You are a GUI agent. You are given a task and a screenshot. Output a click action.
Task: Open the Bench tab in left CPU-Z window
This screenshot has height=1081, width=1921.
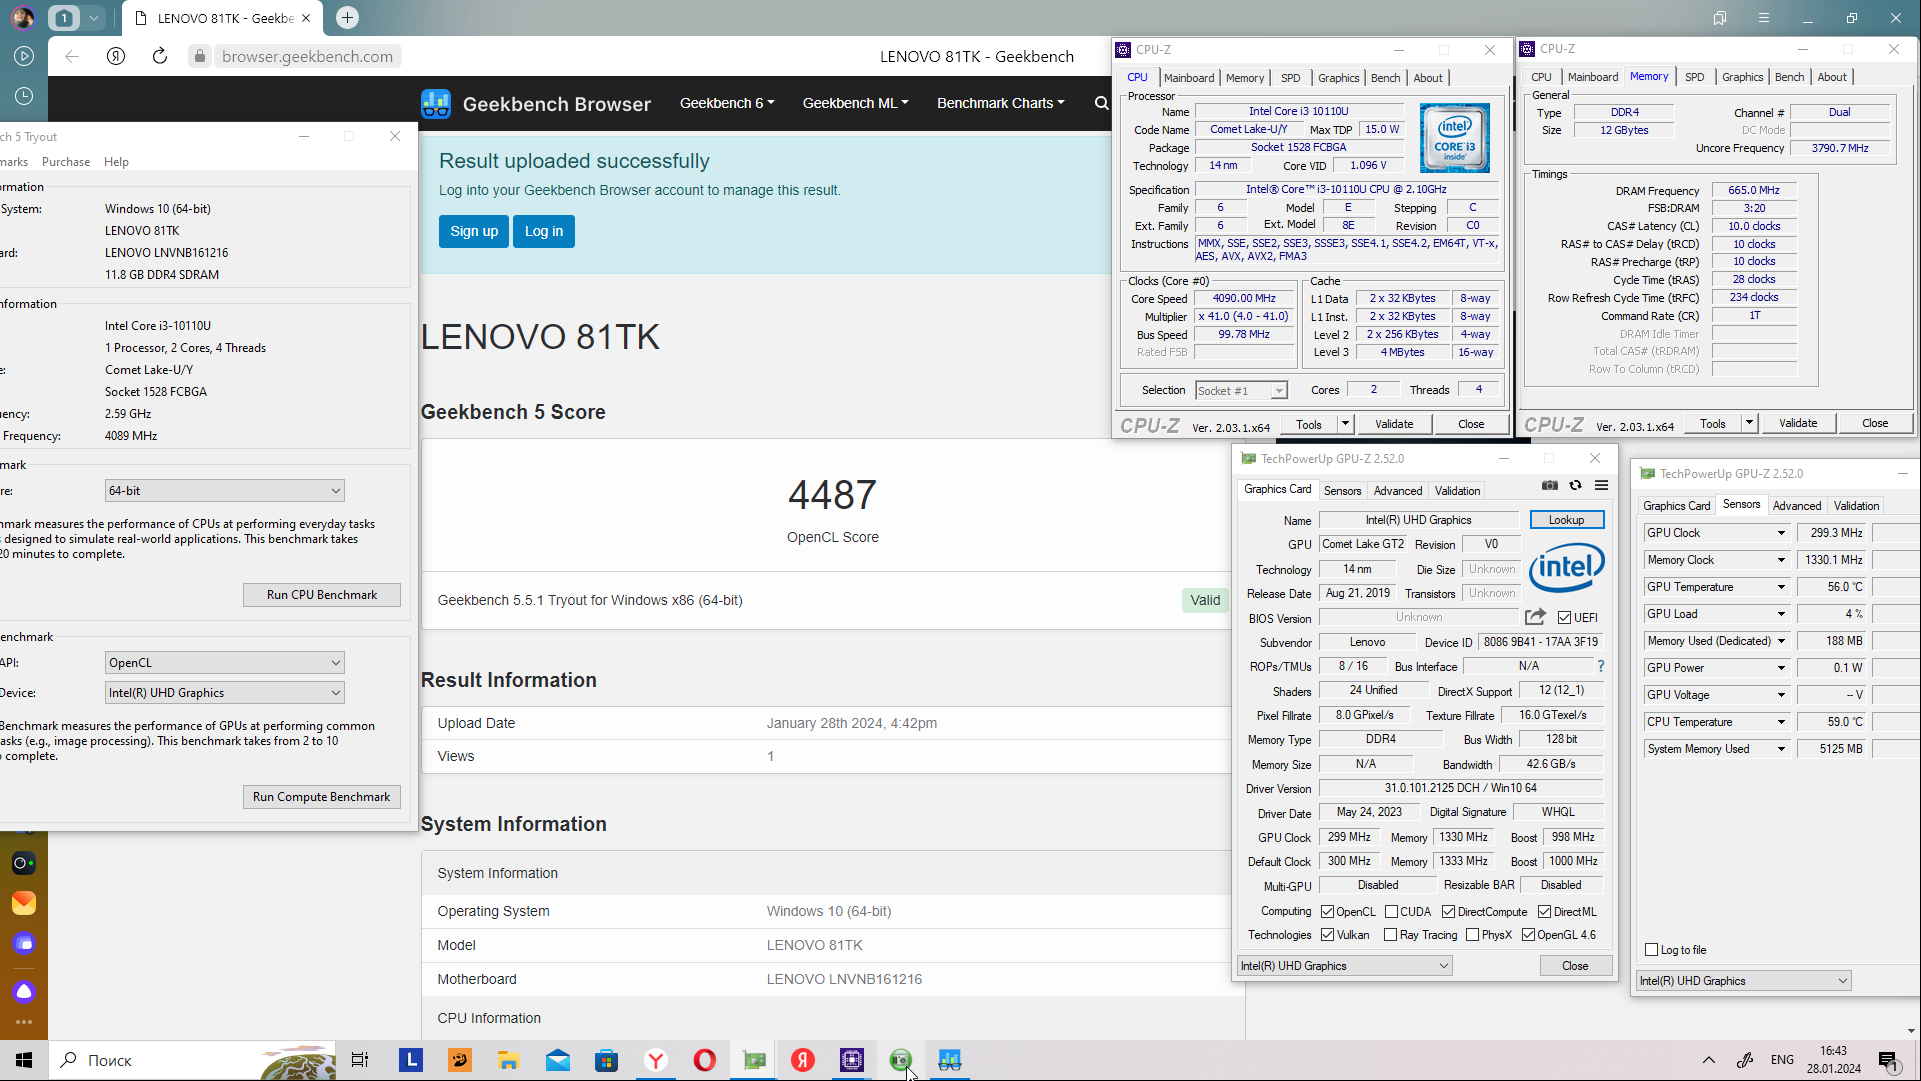click(1385, 78)
